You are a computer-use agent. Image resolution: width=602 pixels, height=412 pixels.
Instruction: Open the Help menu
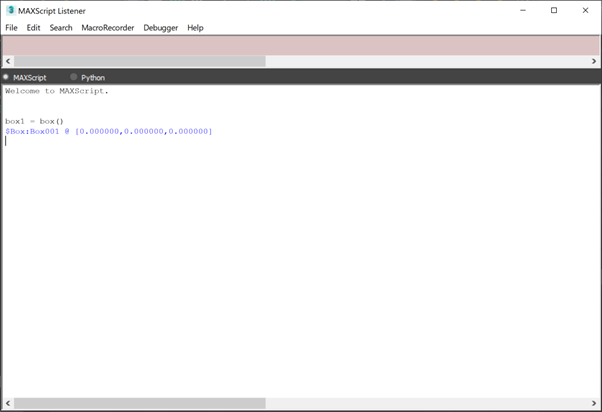pyautogui.click(x=195, y=28)
